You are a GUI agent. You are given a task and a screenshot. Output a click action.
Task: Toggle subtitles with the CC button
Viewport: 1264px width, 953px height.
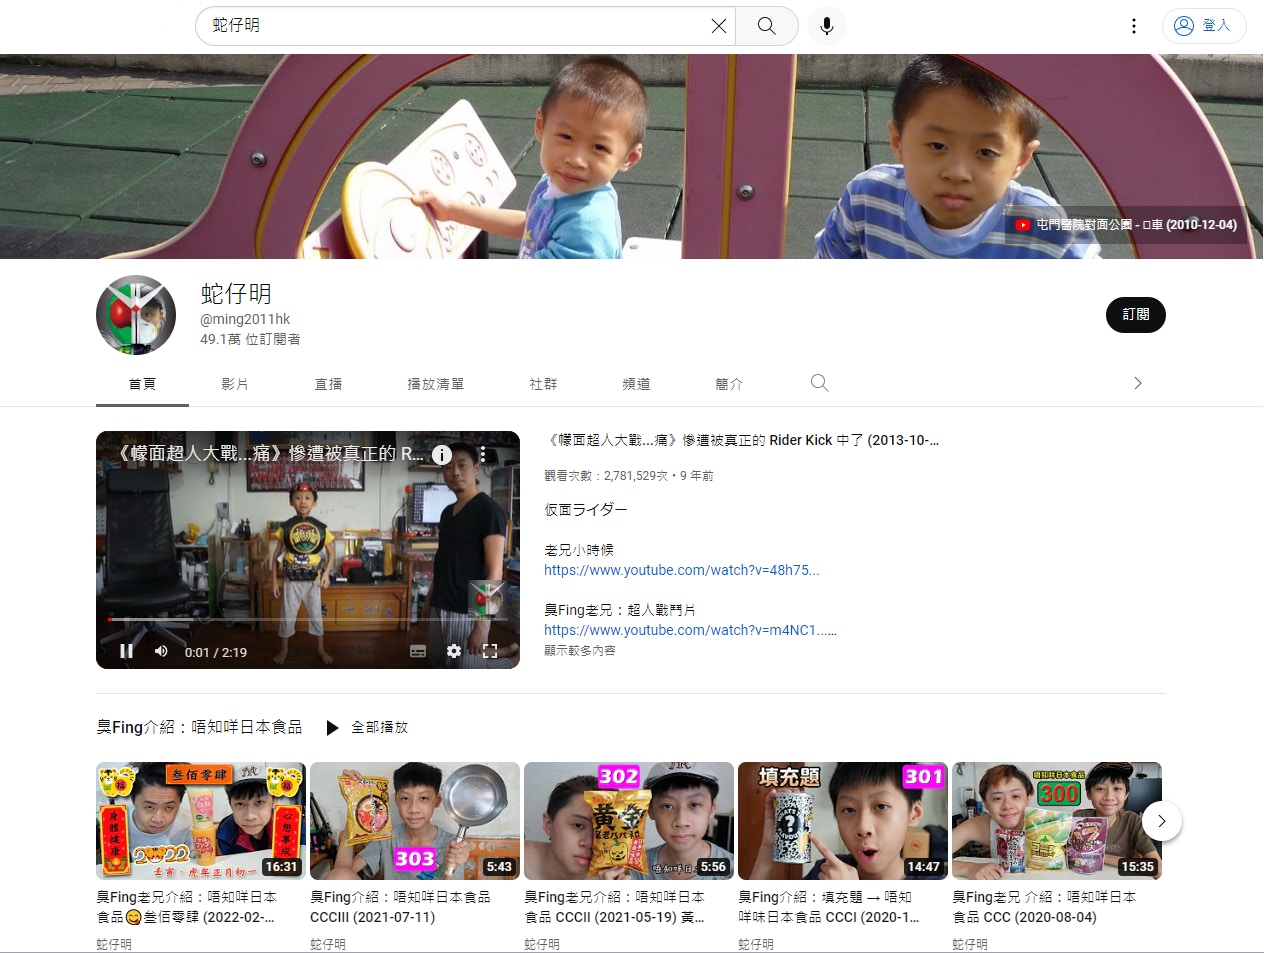click(x=416, y=651)
